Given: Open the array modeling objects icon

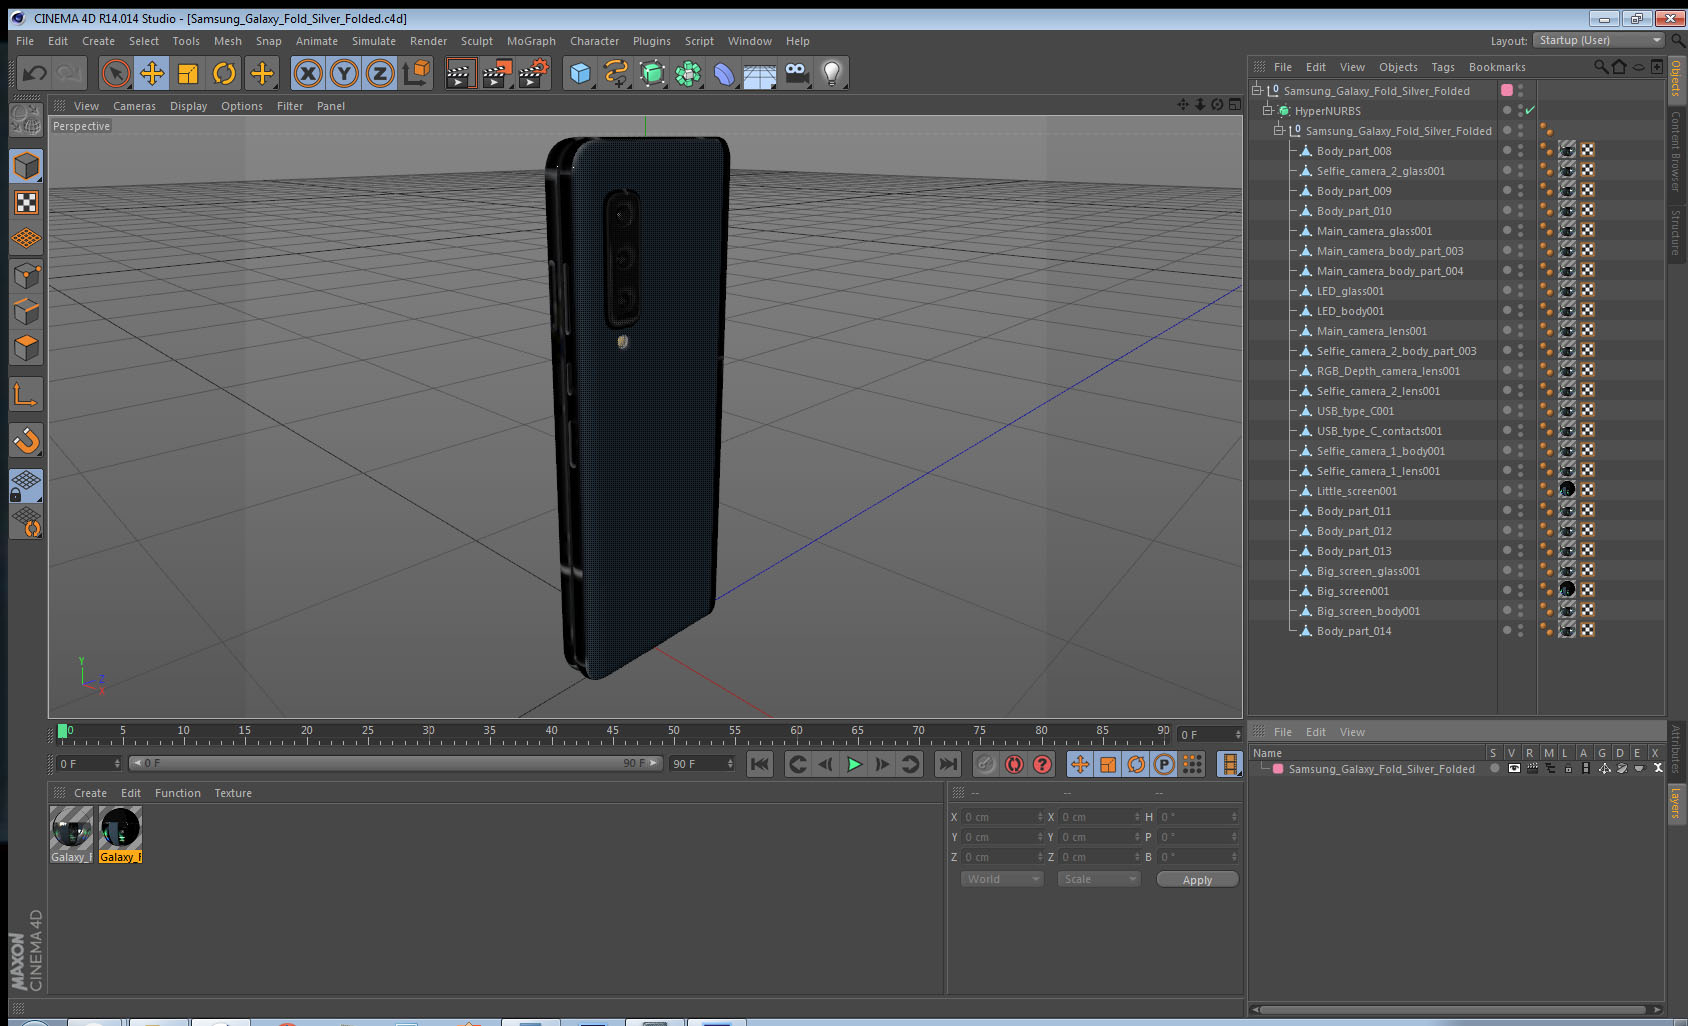Looking at the screenshot, I should click(x=688, y=73).
